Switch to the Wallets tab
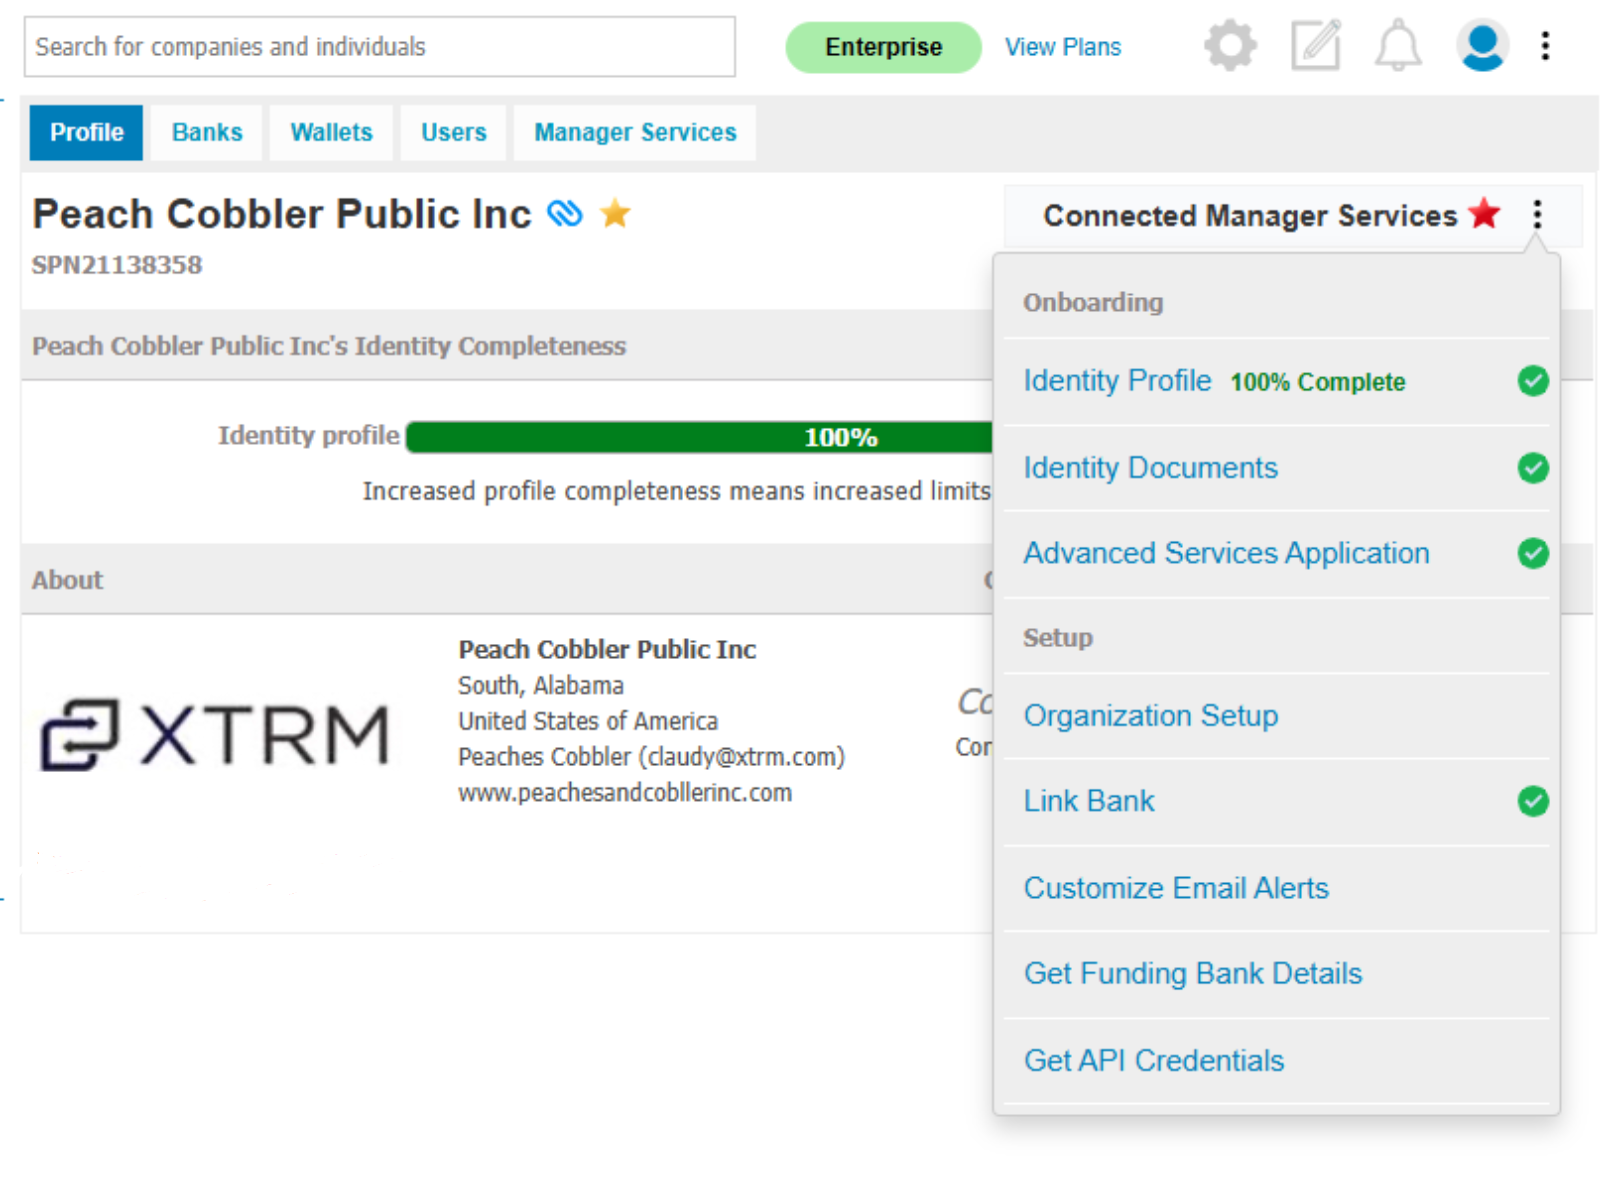 (x=331, y=133)
